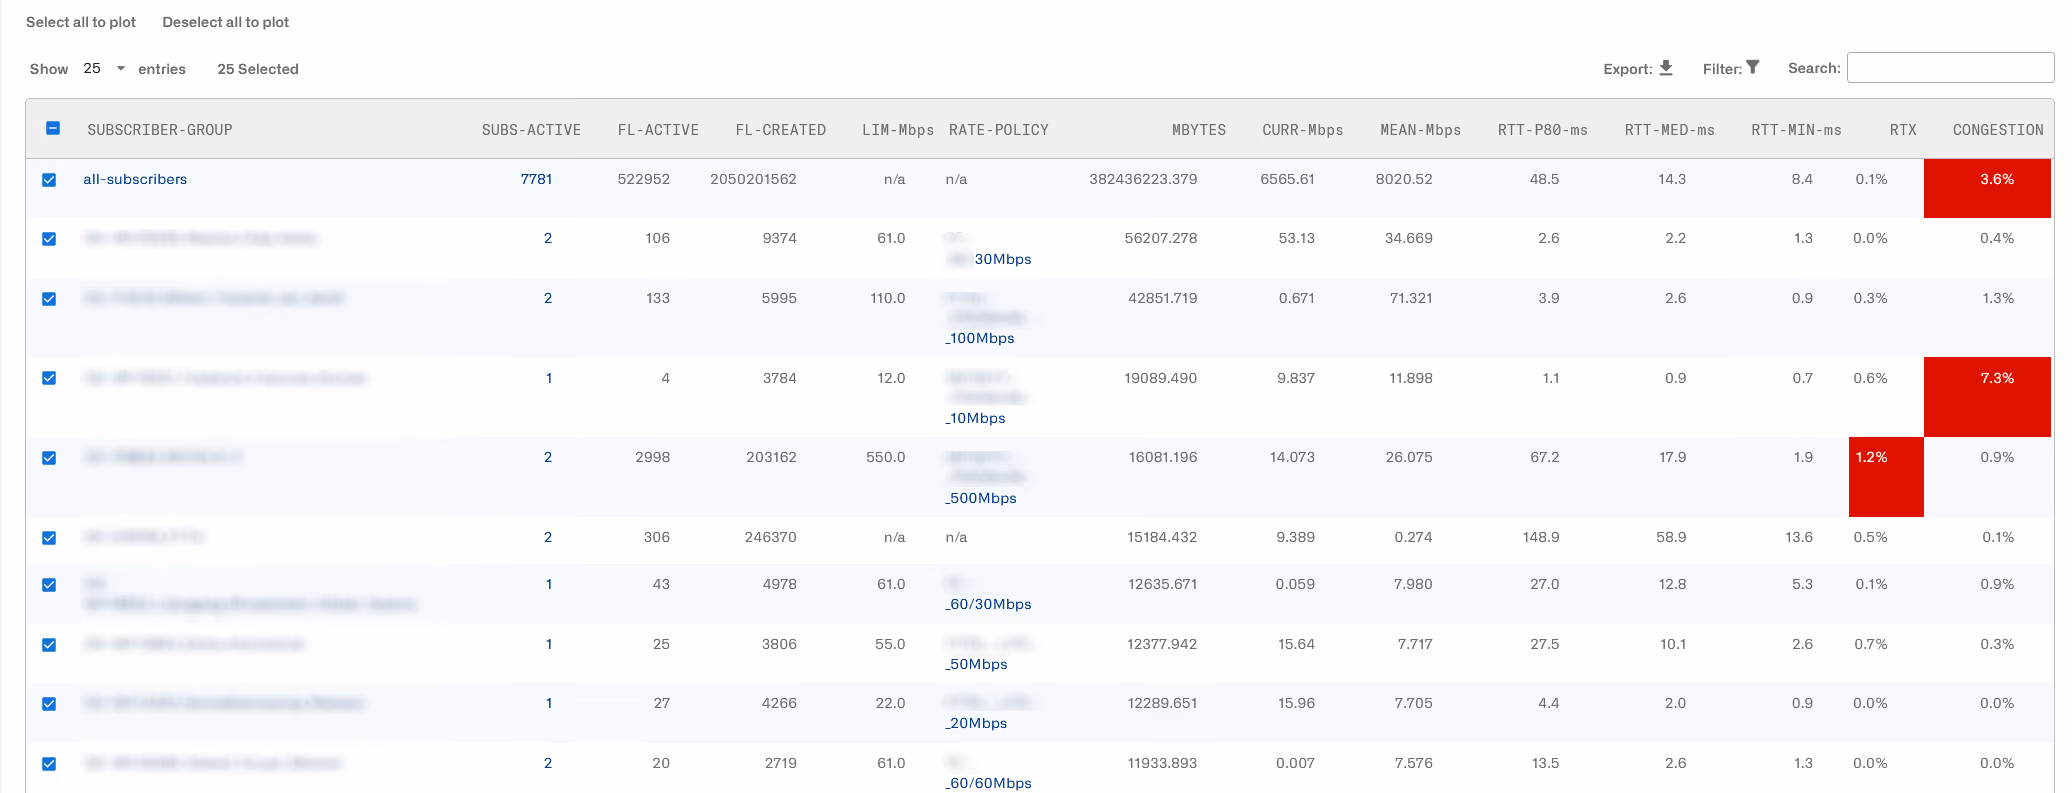Image resolution: width=2072 pixels, height=793 pixels.
Task: Click the 203162 FL-CREATED value
Action: tap(771, 457)
